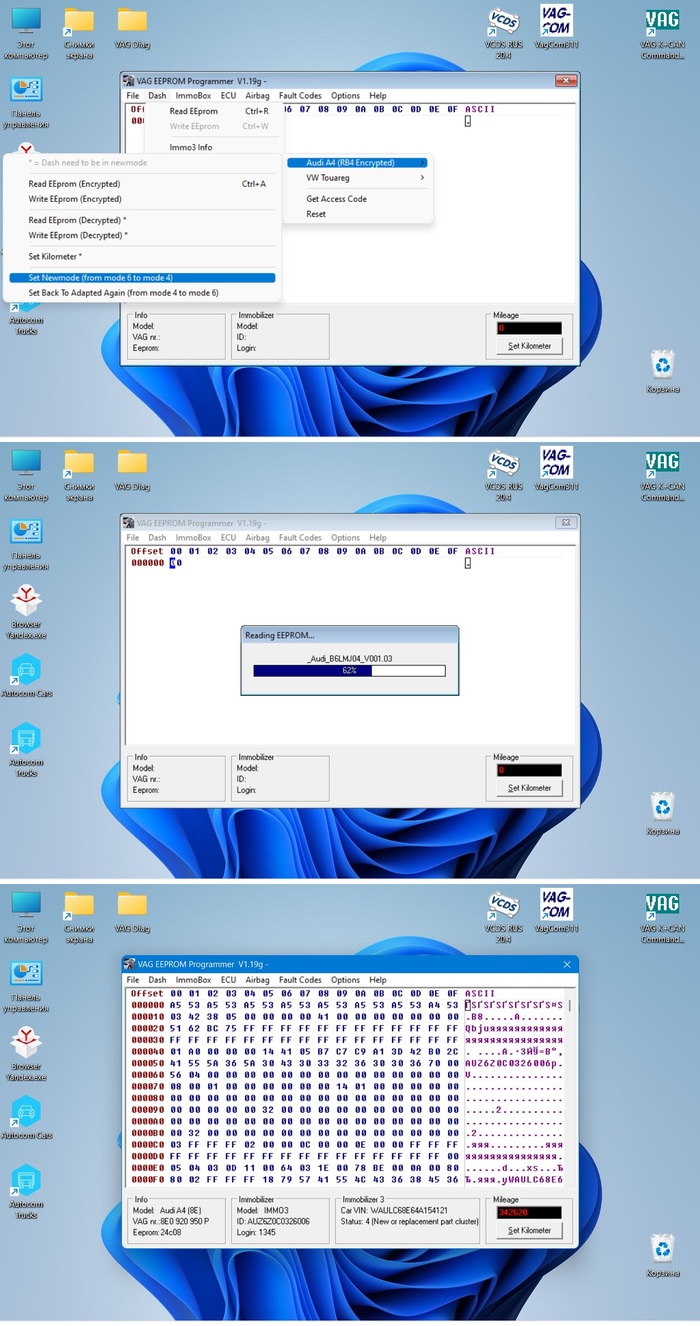Choose Read EEprom (Decrypted) * entry
700x1326 pixels.
142,220
